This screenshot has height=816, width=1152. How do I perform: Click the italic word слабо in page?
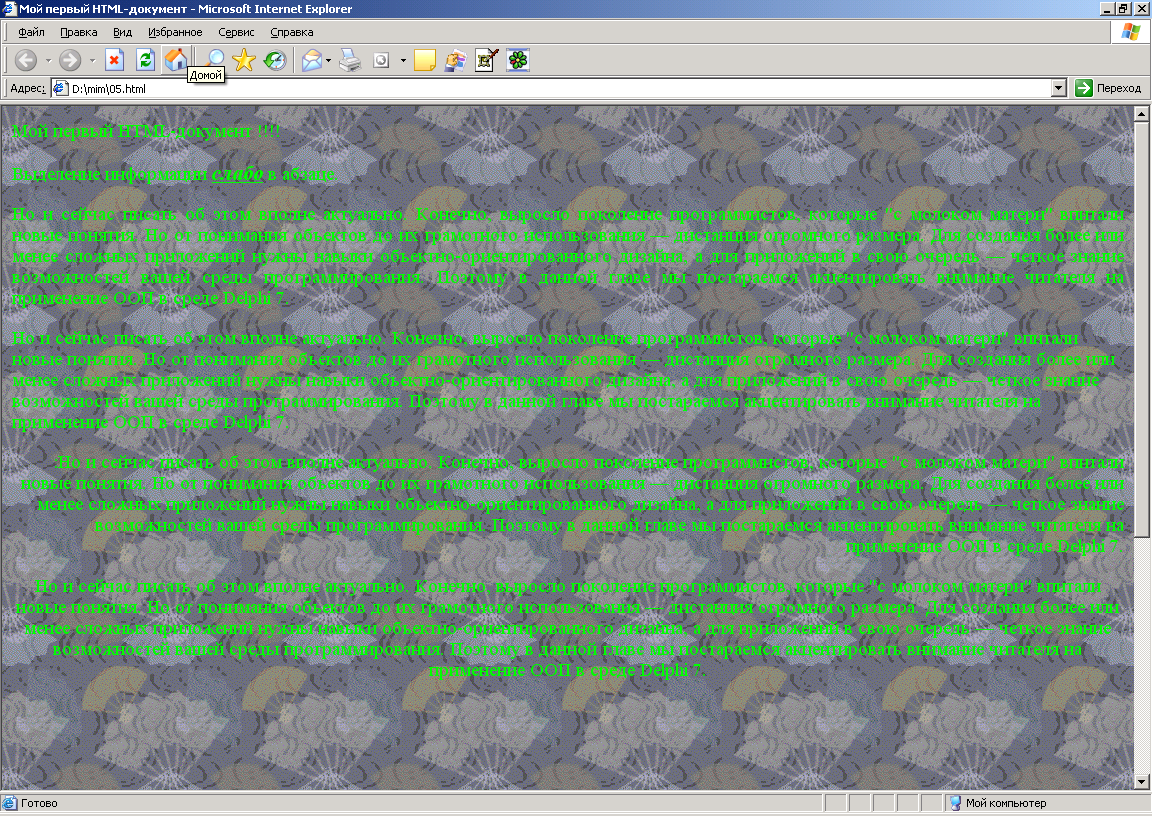coord(237,174)
